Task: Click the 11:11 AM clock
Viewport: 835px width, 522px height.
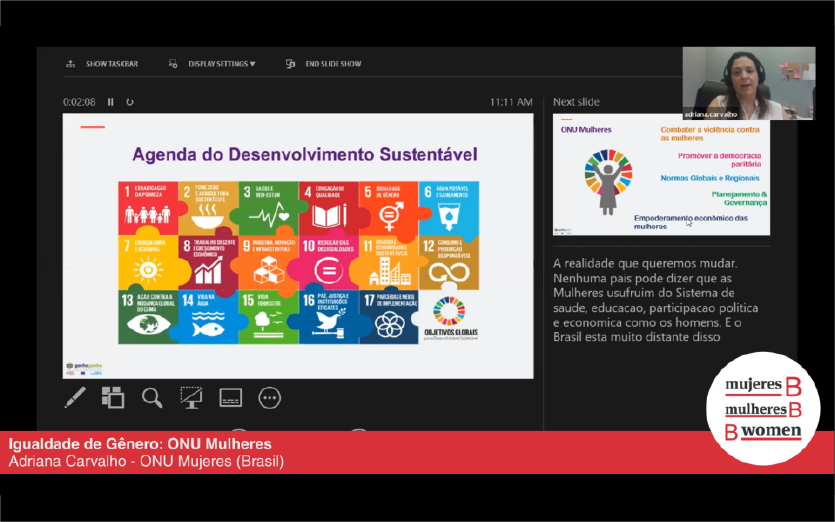Action: pos(511,102)
